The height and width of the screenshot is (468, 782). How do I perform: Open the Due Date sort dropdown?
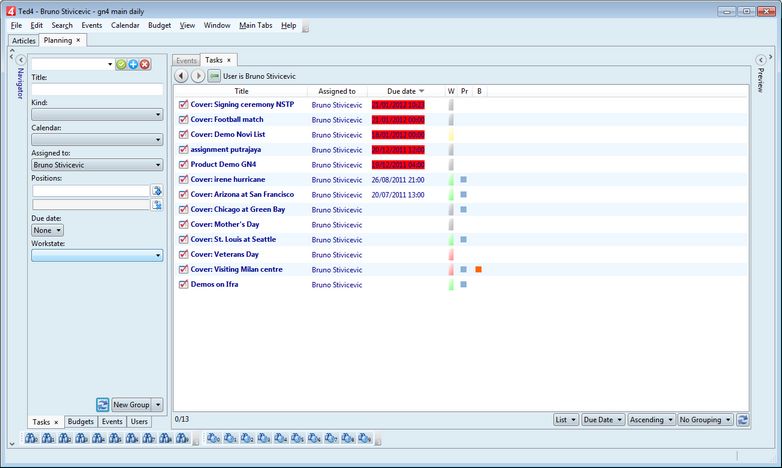click(x=603, y=420)
